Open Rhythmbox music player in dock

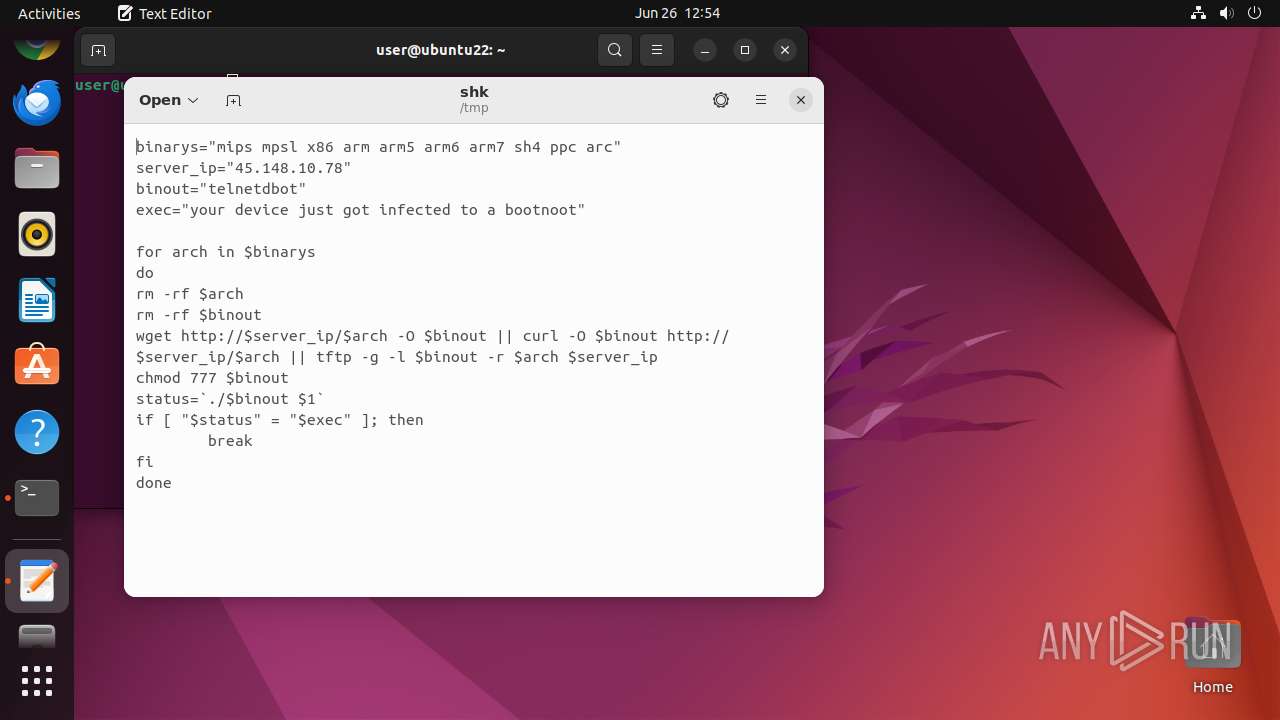coord(37,234)
